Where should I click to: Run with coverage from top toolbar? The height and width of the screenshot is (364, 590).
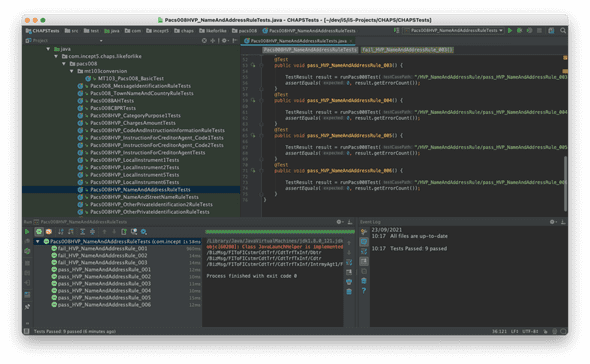(529, 30)
